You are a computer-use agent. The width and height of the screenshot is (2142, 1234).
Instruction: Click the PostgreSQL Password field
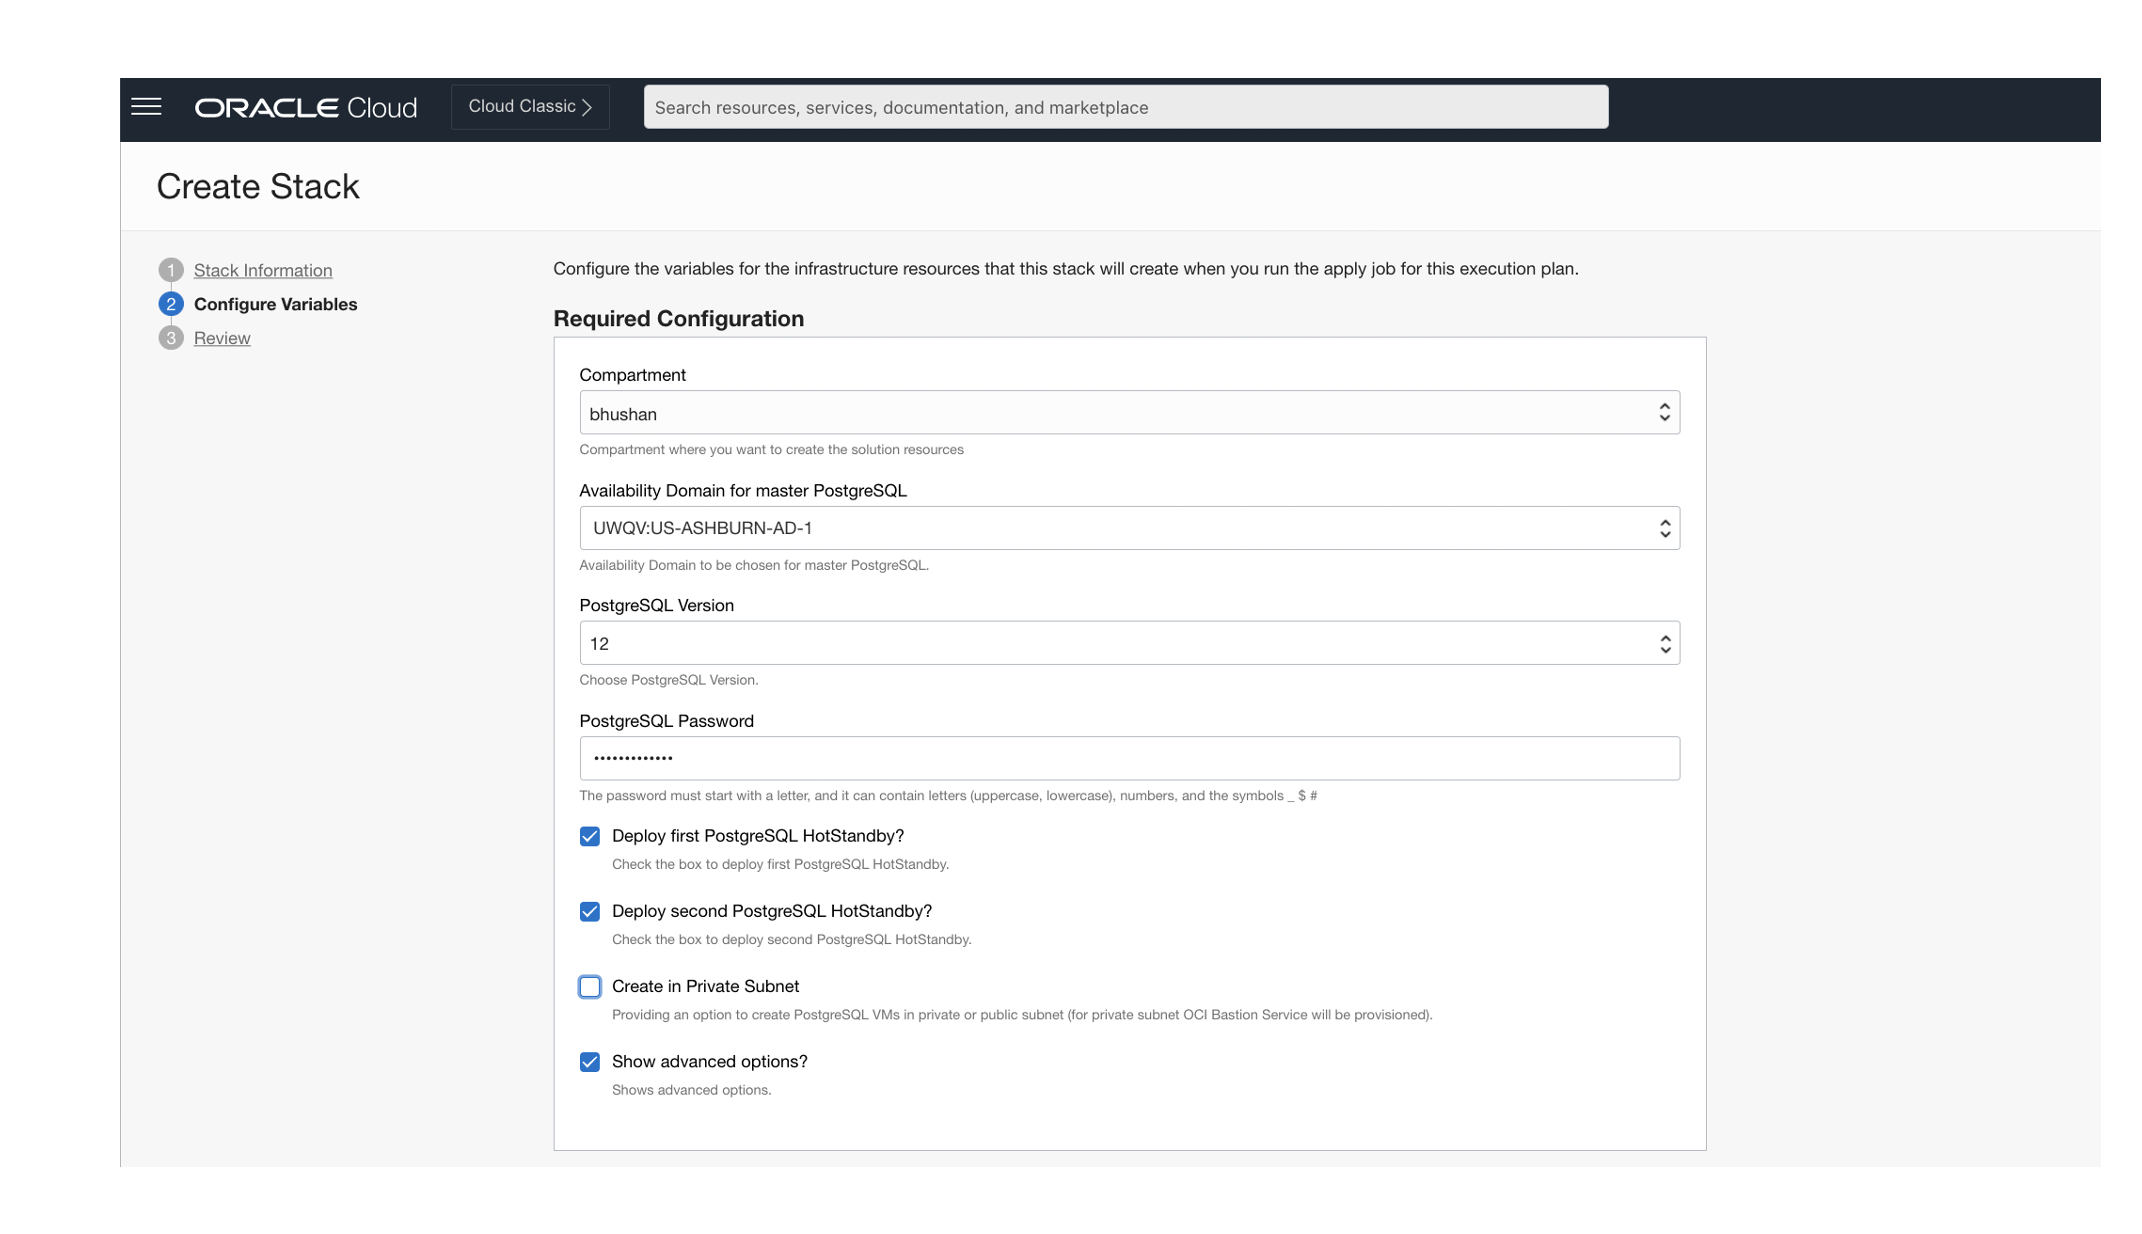[1128, 758]
